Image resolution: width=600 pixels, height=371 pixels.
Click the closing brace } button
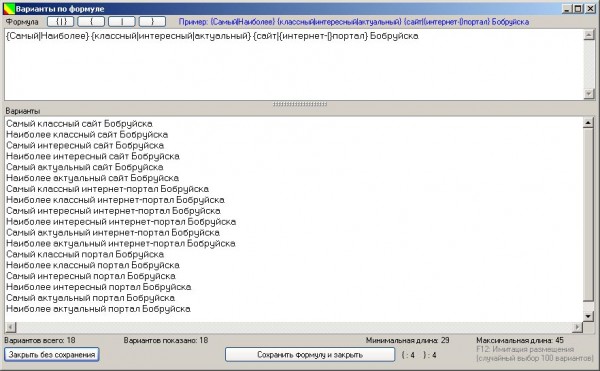click(152, 22)
